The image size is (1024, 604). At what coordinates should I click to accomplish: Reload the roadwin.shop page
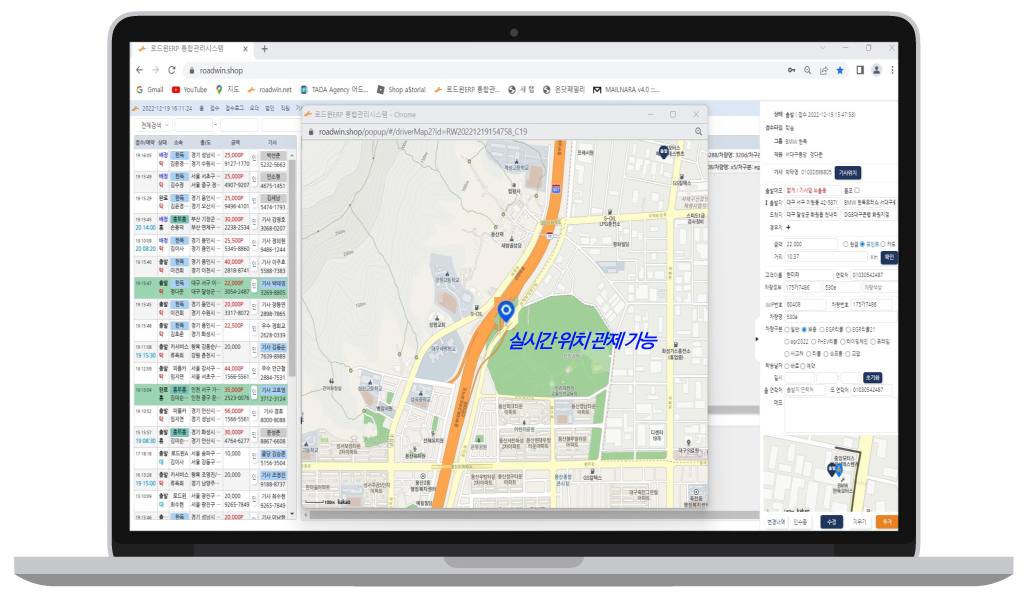pos(173,70)
